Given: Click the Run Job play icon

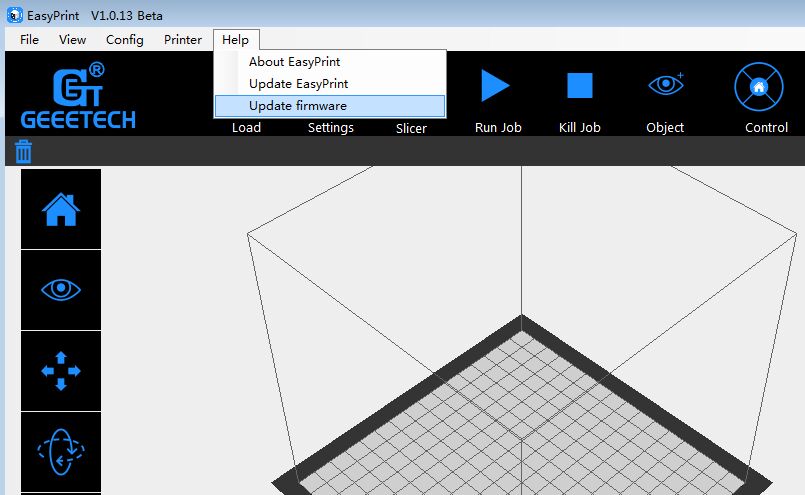Looking at the screenshot, I should coord(495,86).
